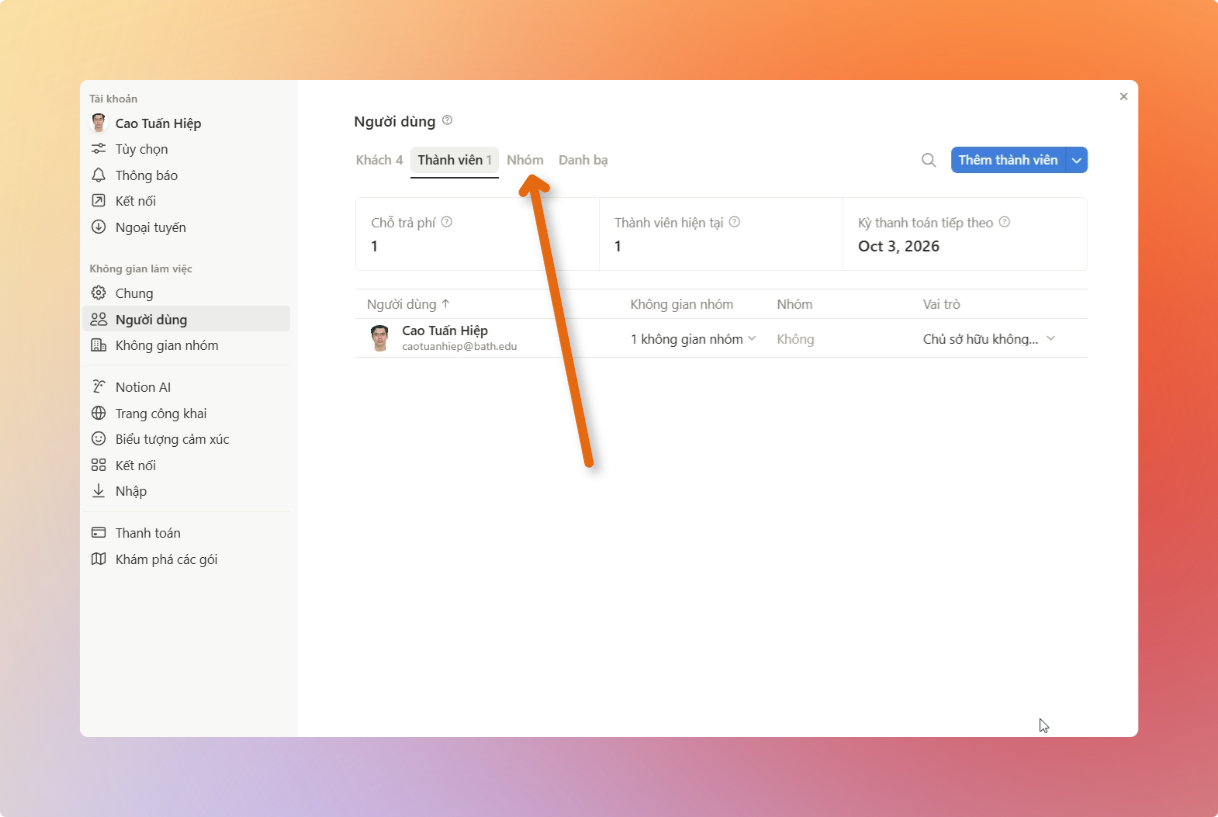Click the info icon next to Chỗ trả phí
Screen dimensions: 1218x817
pyautogui.click(x=447, y=222)
